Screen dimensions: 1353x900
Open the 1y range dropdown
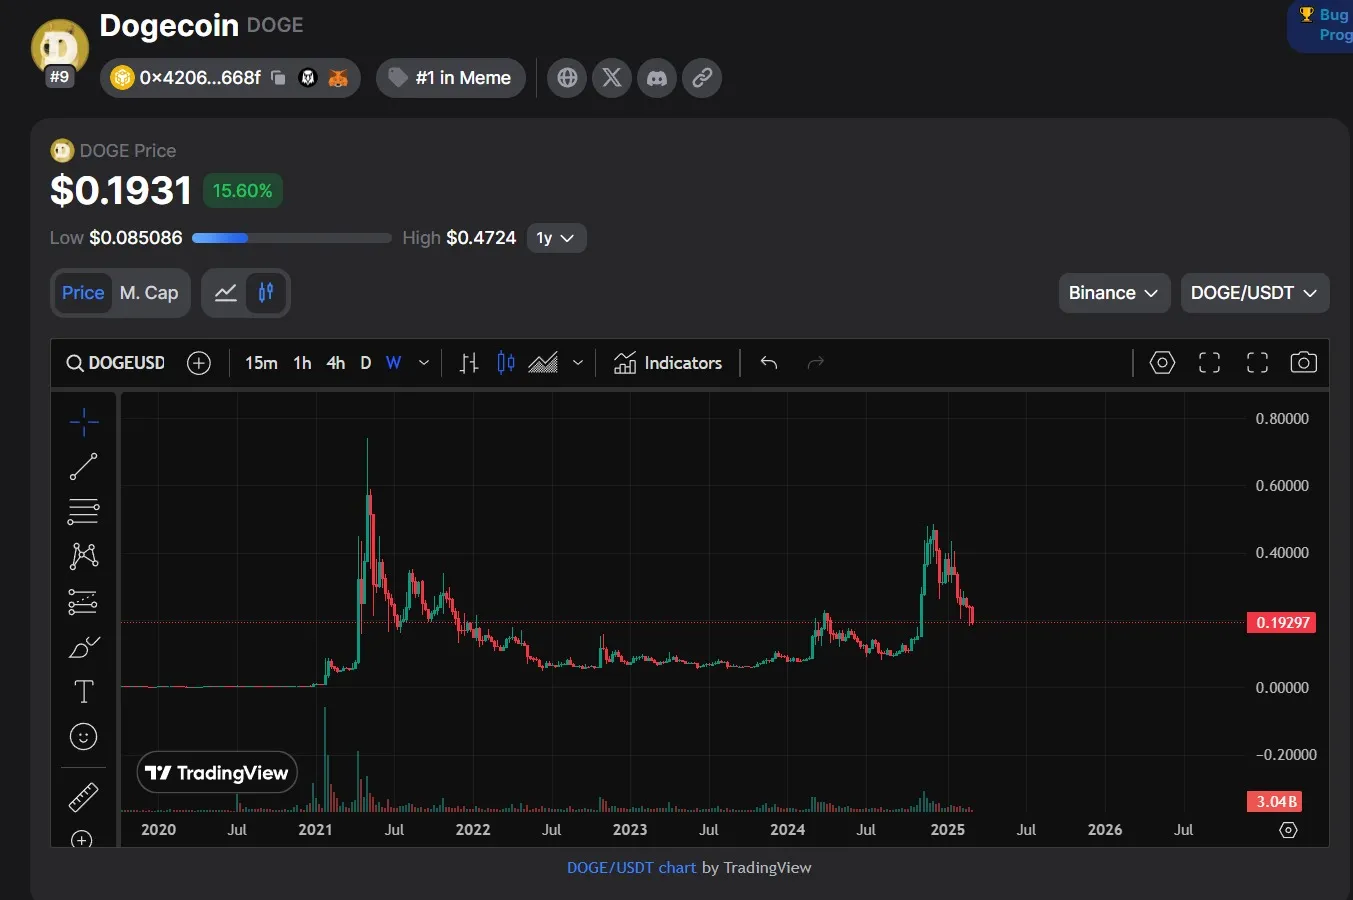555,238
